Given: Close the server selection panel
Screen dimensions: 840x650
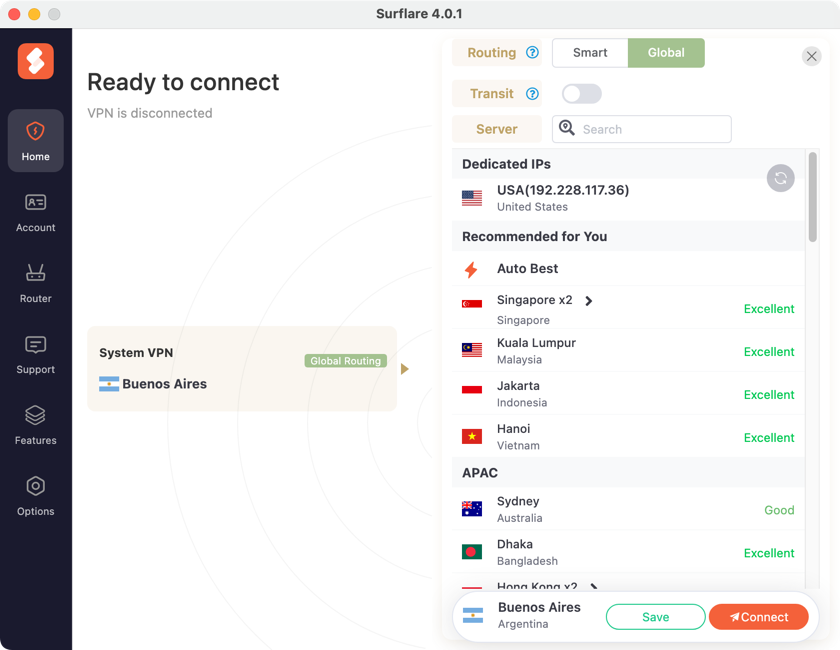Looking at the screenshot, I should click(811, 57).
